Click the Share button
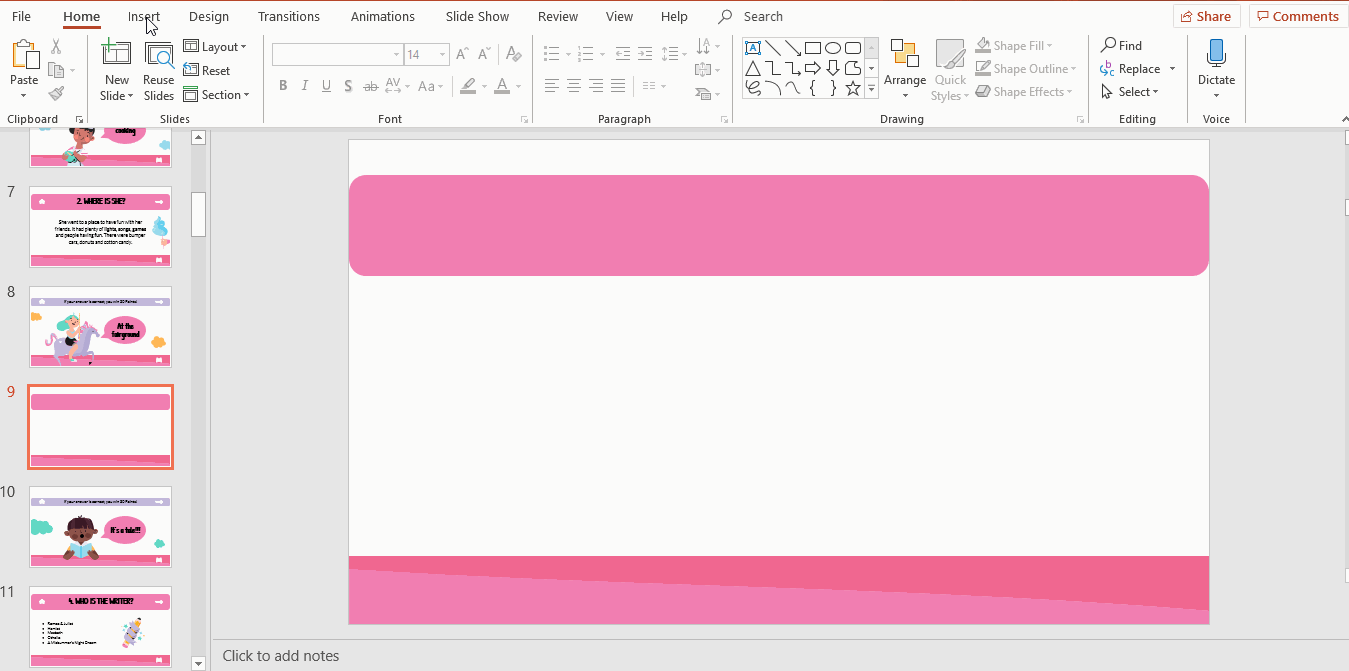Image resolution: width=1349 pixels, height=671 pixels. (1206, 16)
